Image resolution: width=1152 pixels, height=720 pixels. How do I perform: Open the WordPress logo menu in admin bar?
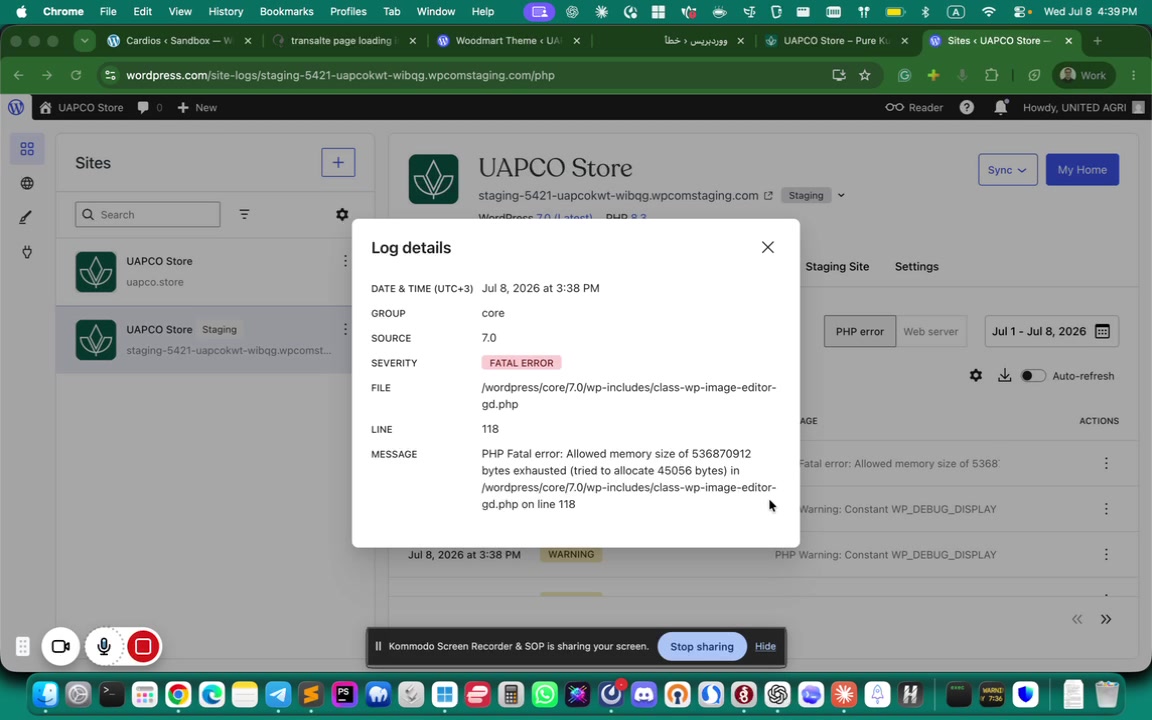tap(15, 107)
